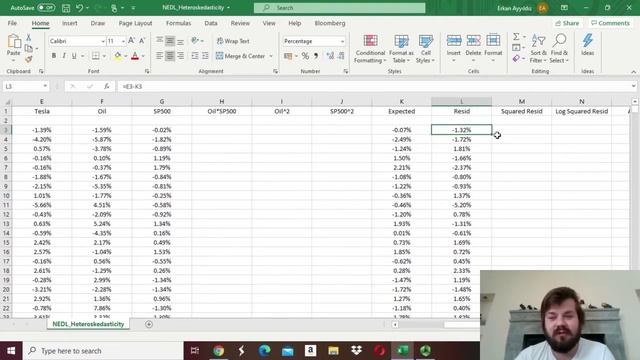Toggle center horizontal alignment

coord(170,56)
